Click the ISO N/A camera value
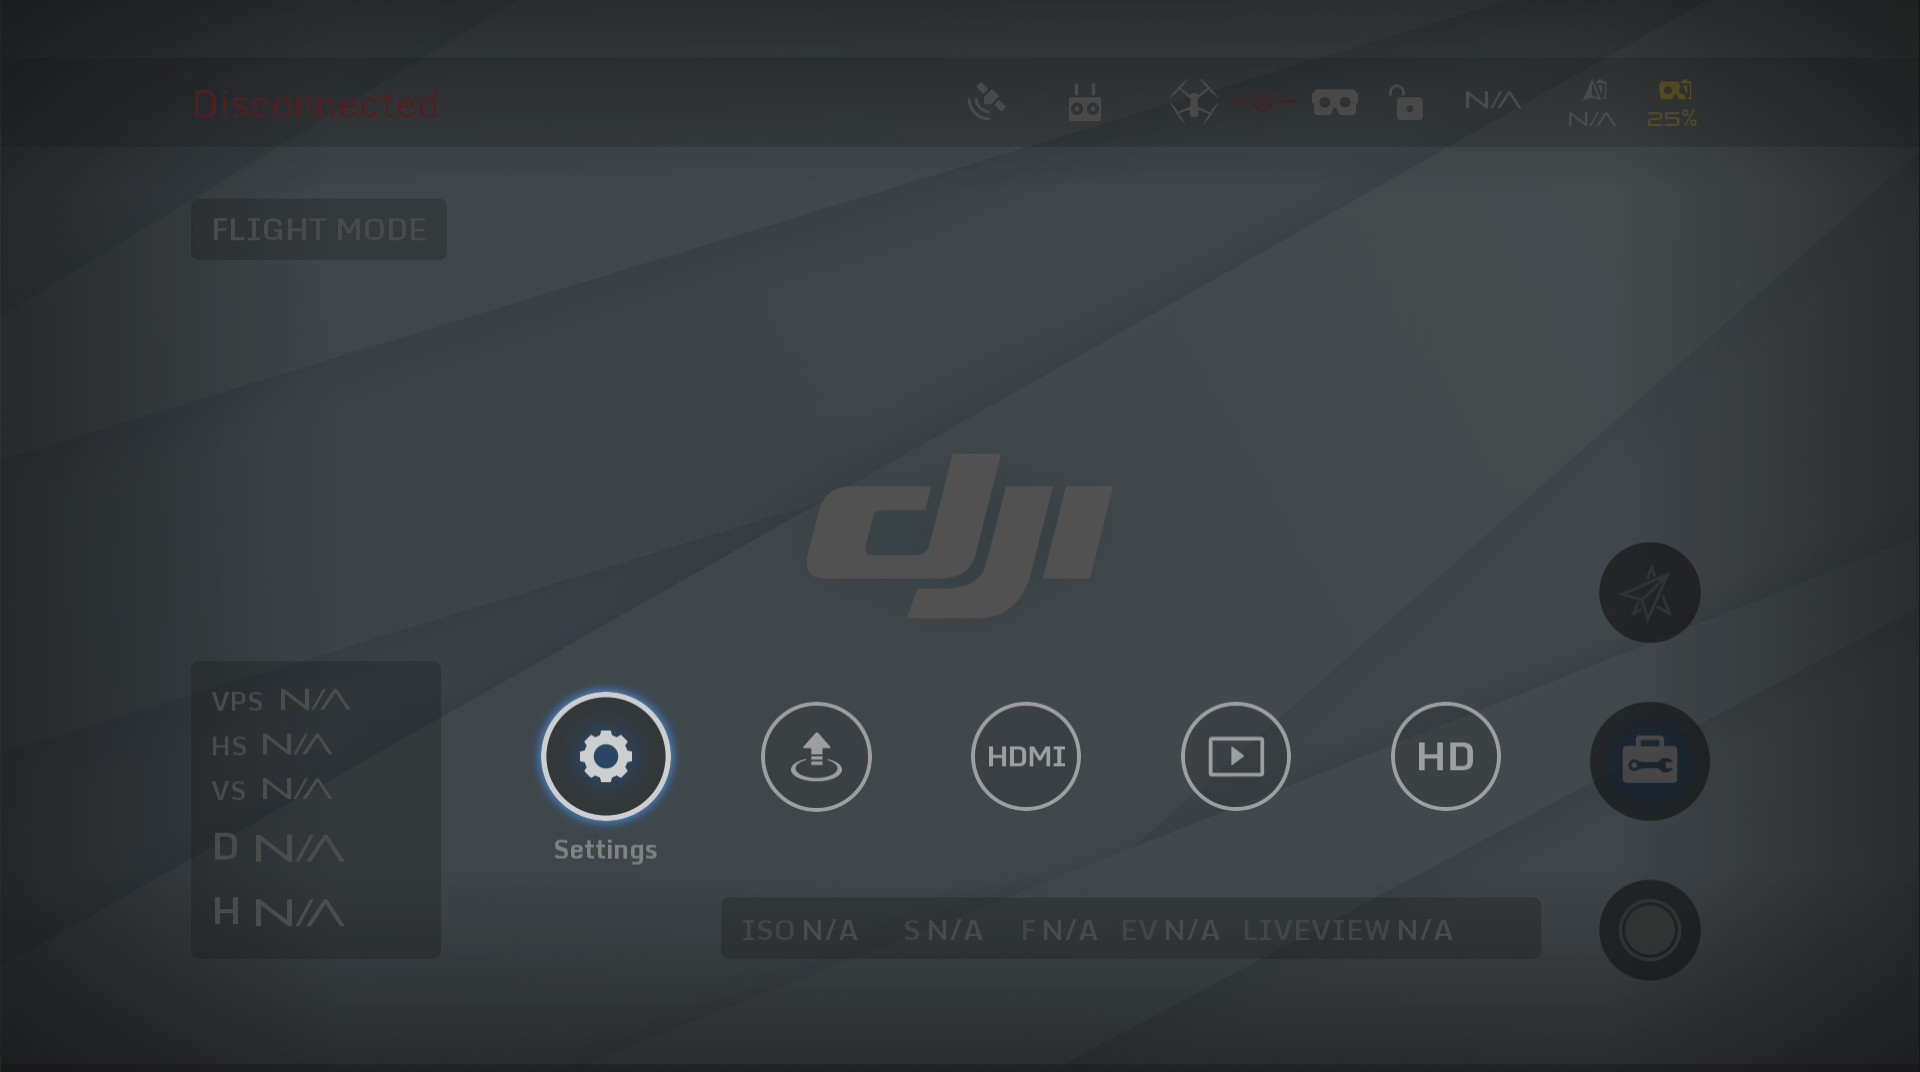This screenshot has height=1072, width=1920. pos(800,930)
